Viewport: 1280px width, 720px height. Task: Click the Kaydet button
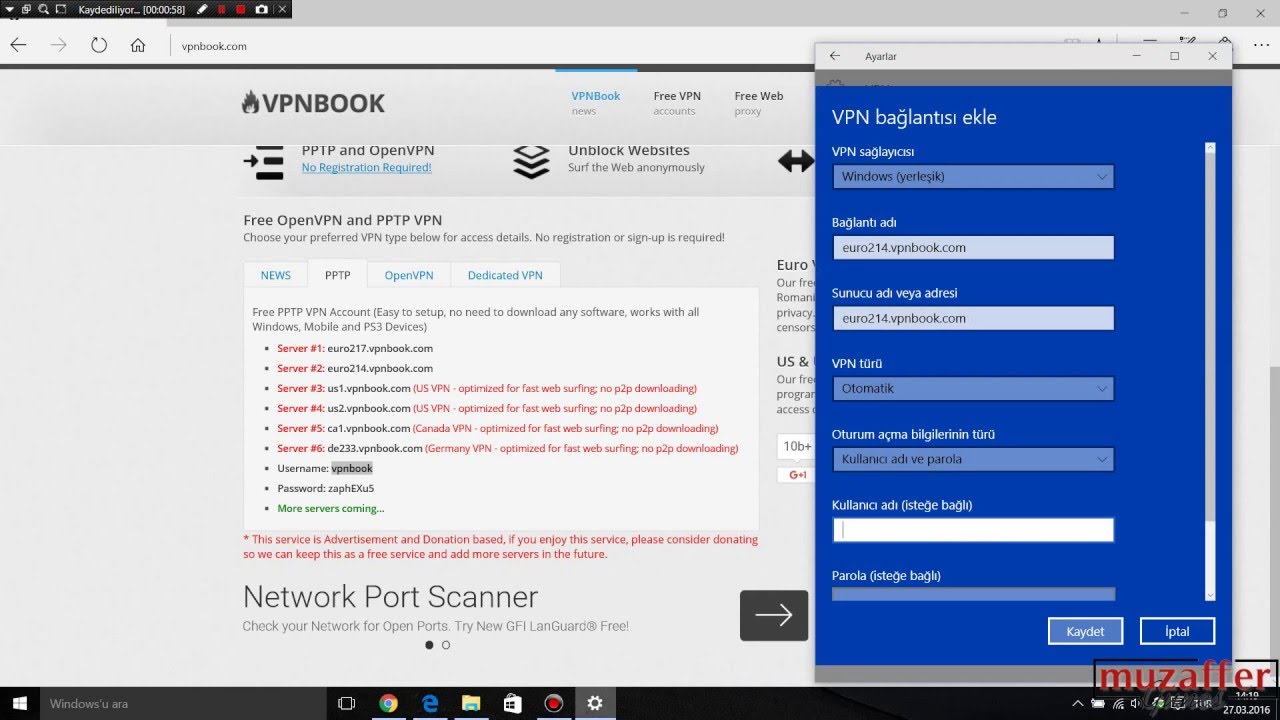coord(1085,631)
